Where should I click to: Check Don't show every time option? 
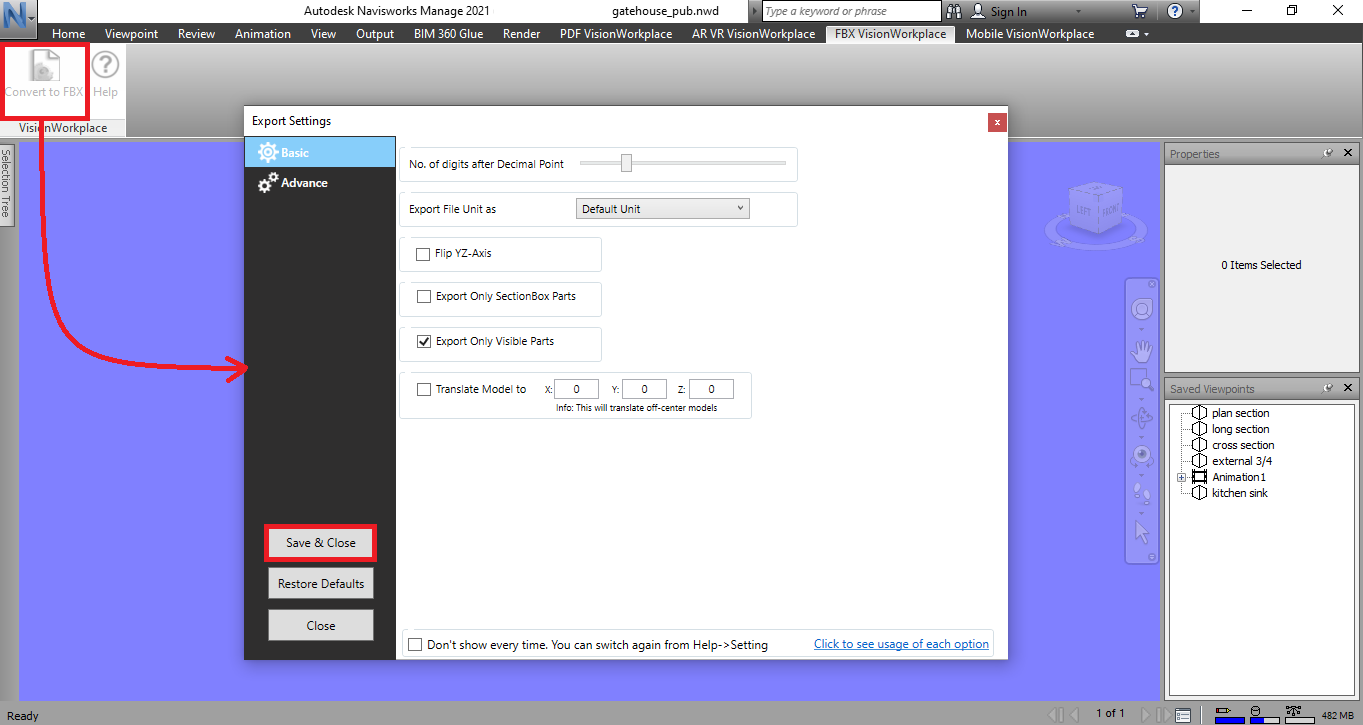tap(415, 645)
